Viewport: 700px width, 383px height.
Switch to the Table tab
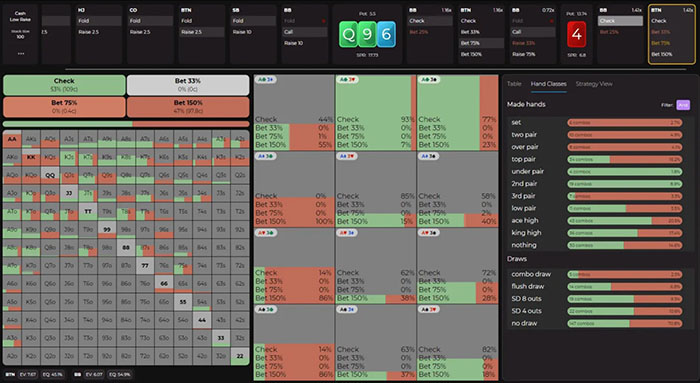click(514, 84)
